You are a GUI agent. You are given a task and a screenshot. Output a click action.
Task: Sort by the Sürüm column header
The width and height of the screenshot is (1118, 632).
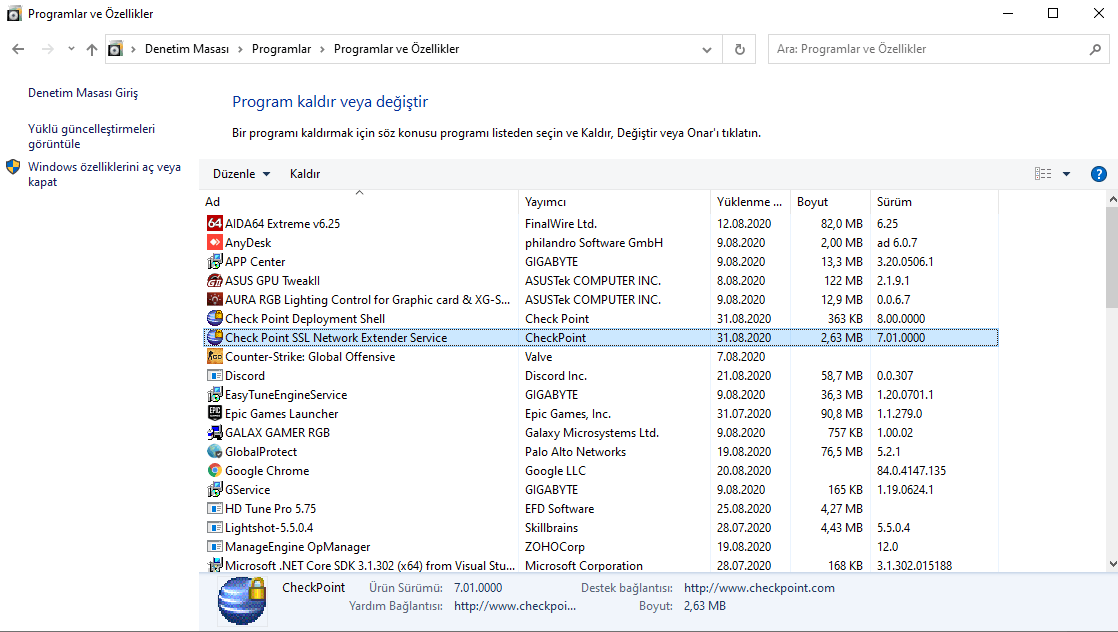point(935,202)
